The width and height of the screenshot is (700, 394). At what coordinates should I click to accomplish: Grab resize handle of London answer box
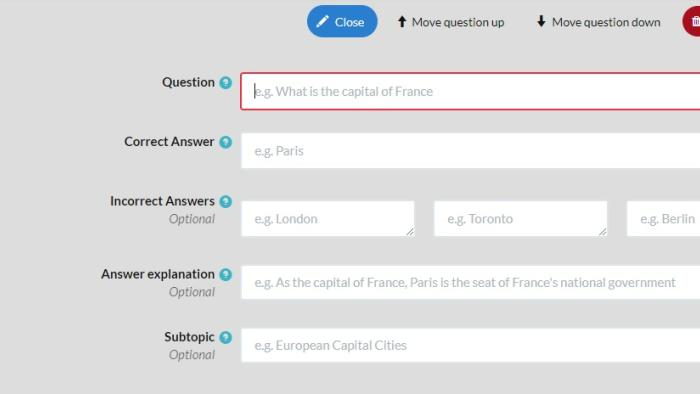point(410,232)
